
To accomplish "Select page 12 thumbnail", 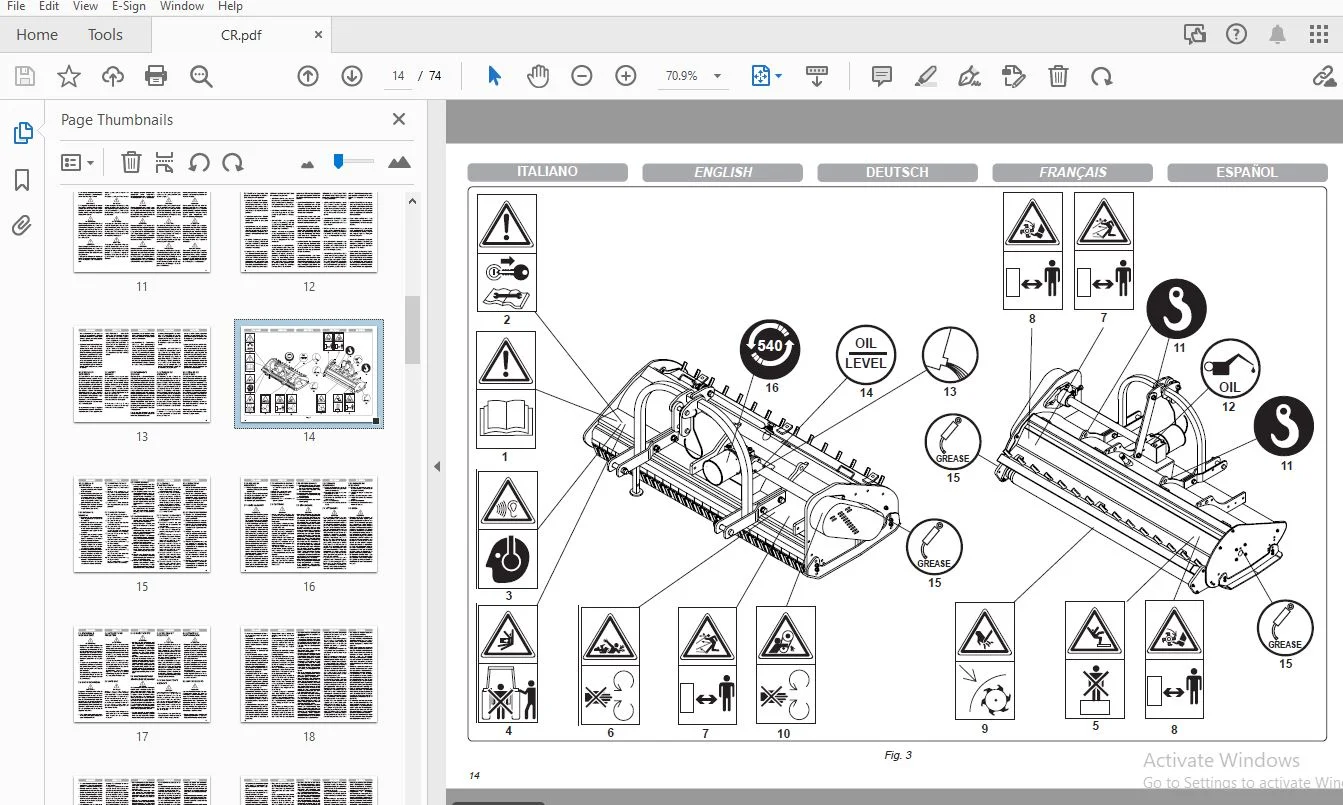I will (309, 232).
